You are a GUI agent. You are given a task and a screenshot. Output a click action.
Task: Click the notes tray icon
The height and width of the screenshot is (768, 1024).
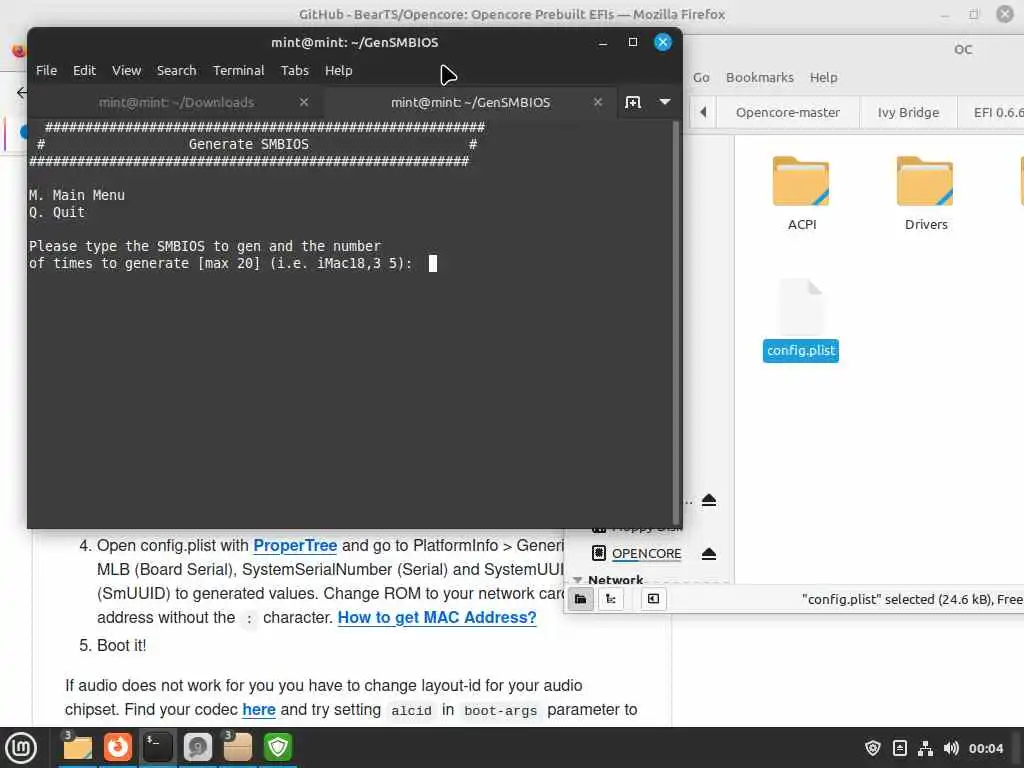pyautogui.click(x=899, y=748)
